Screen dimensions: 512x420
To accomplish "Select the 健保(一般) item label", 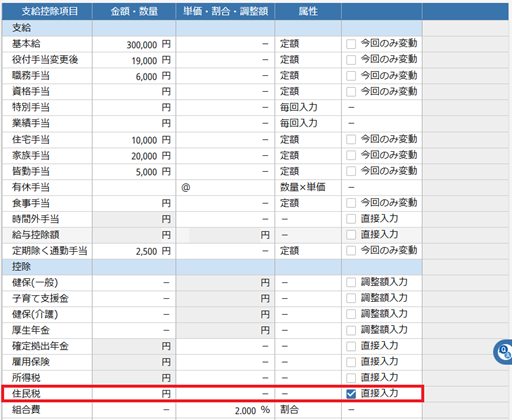I will point(35,283).
